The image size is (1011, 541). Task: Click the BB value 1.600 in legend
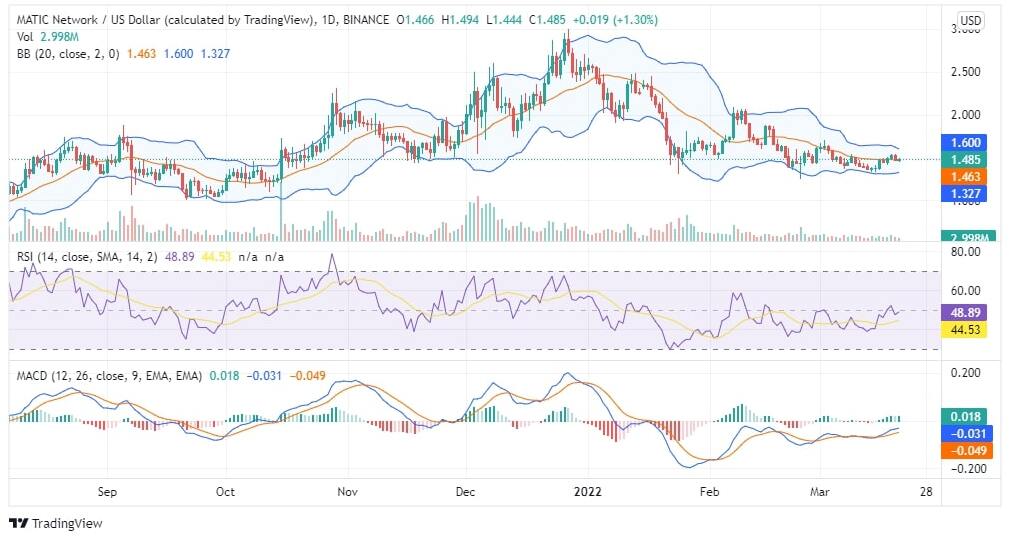click(x=178, y=54)
